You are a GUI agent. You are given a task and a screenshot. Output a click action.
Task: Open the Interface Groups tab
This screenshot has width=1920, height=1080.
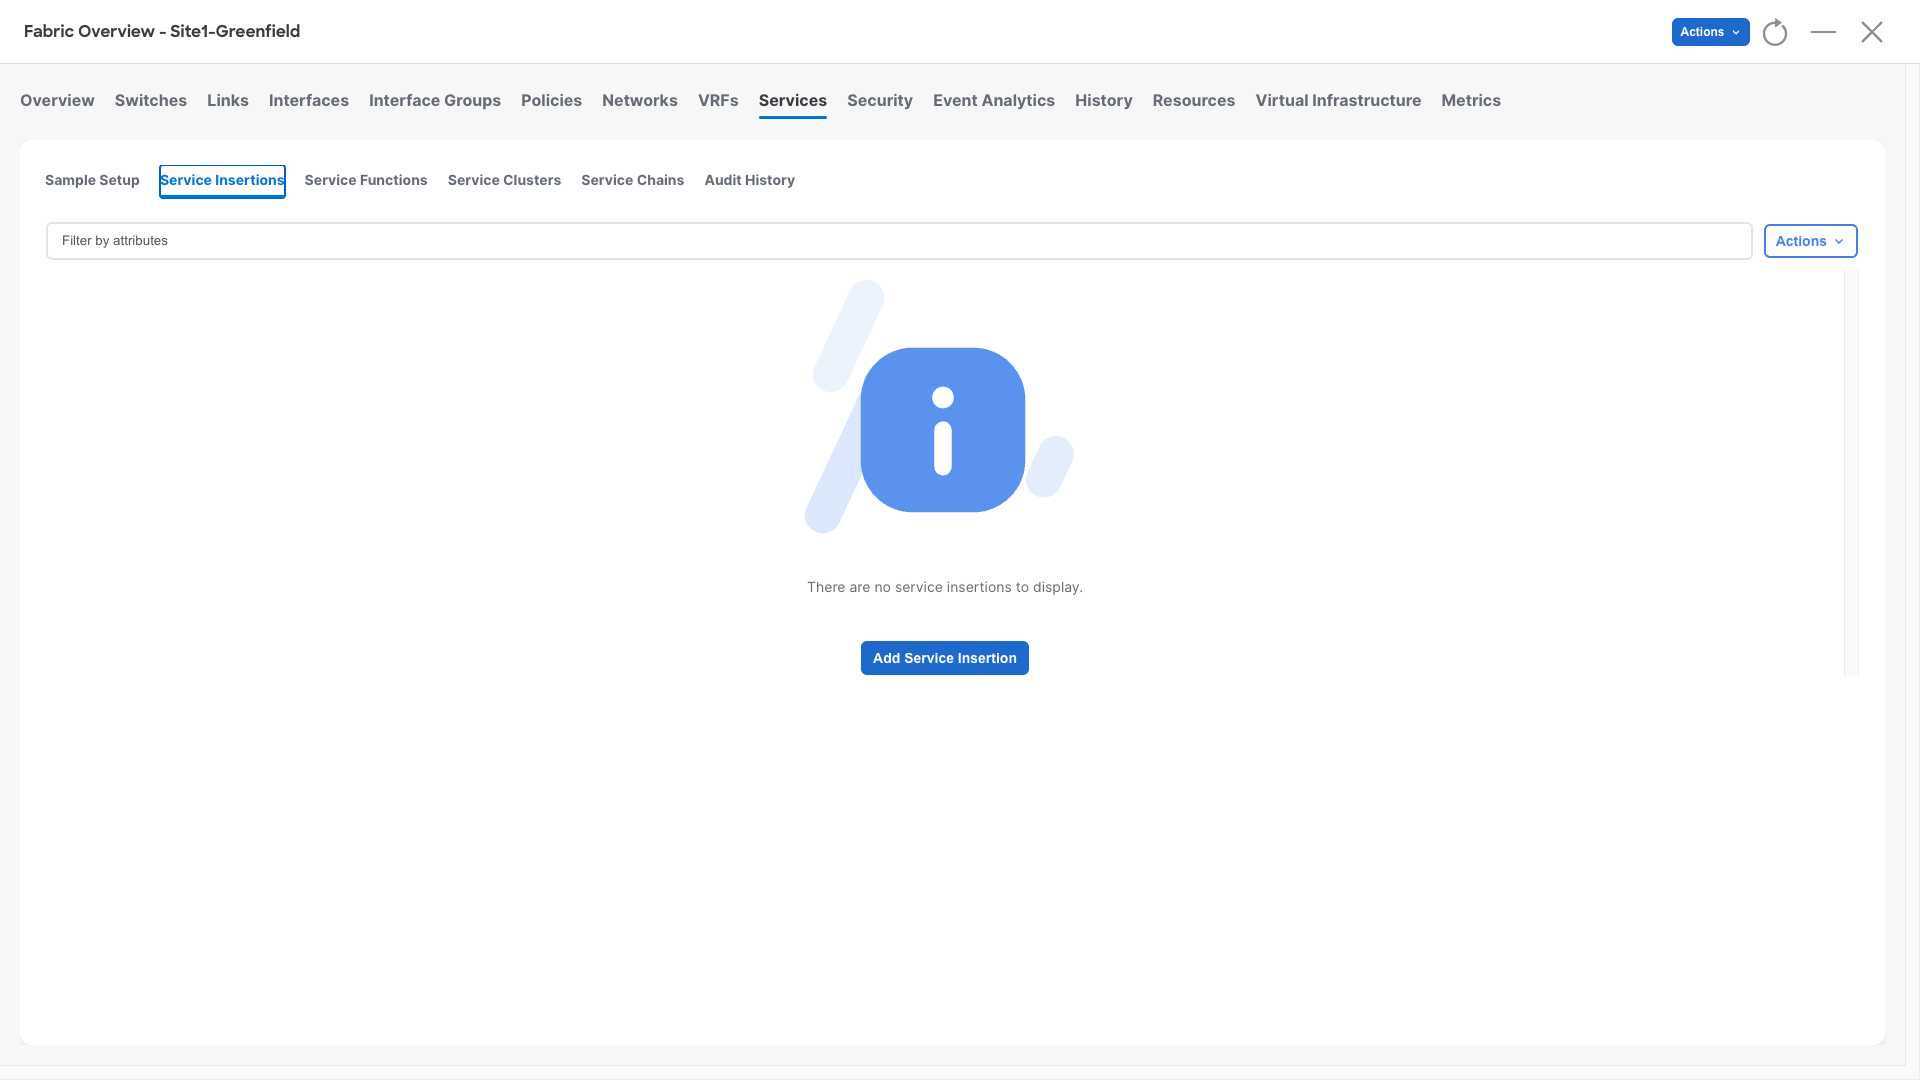[435, 100]
